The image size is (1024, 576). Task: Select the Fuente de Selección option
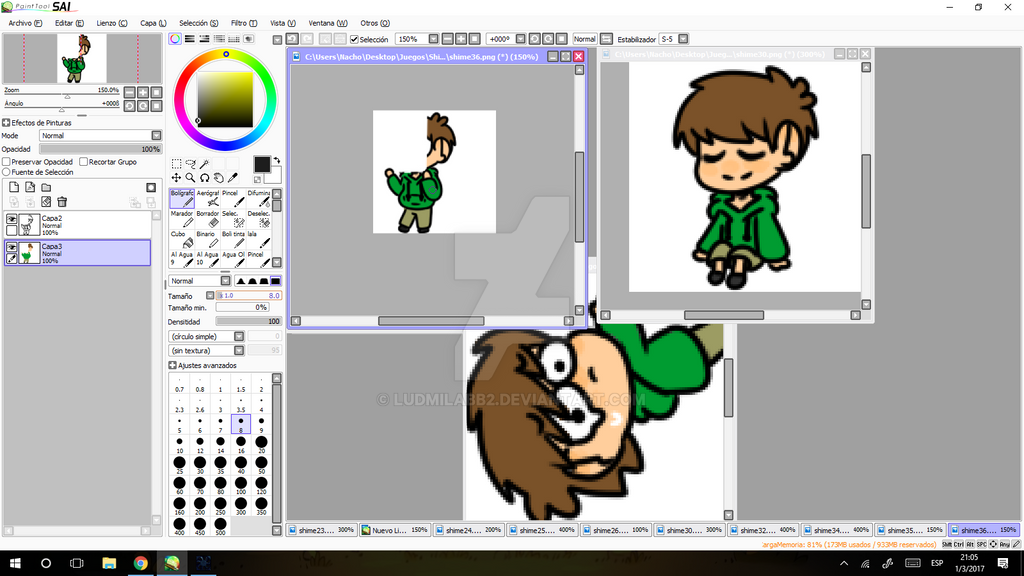coord(7,172)
